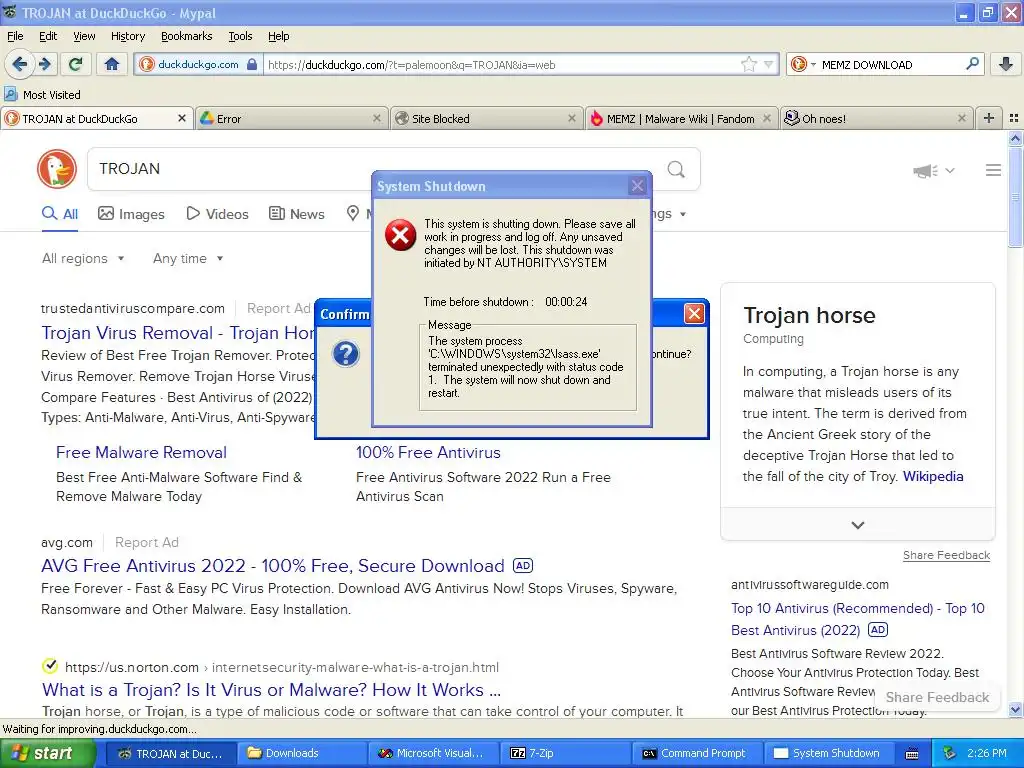Open the DuckDuckGo hamburger menu
This screenshot has height=768, width=1024.
993,170
